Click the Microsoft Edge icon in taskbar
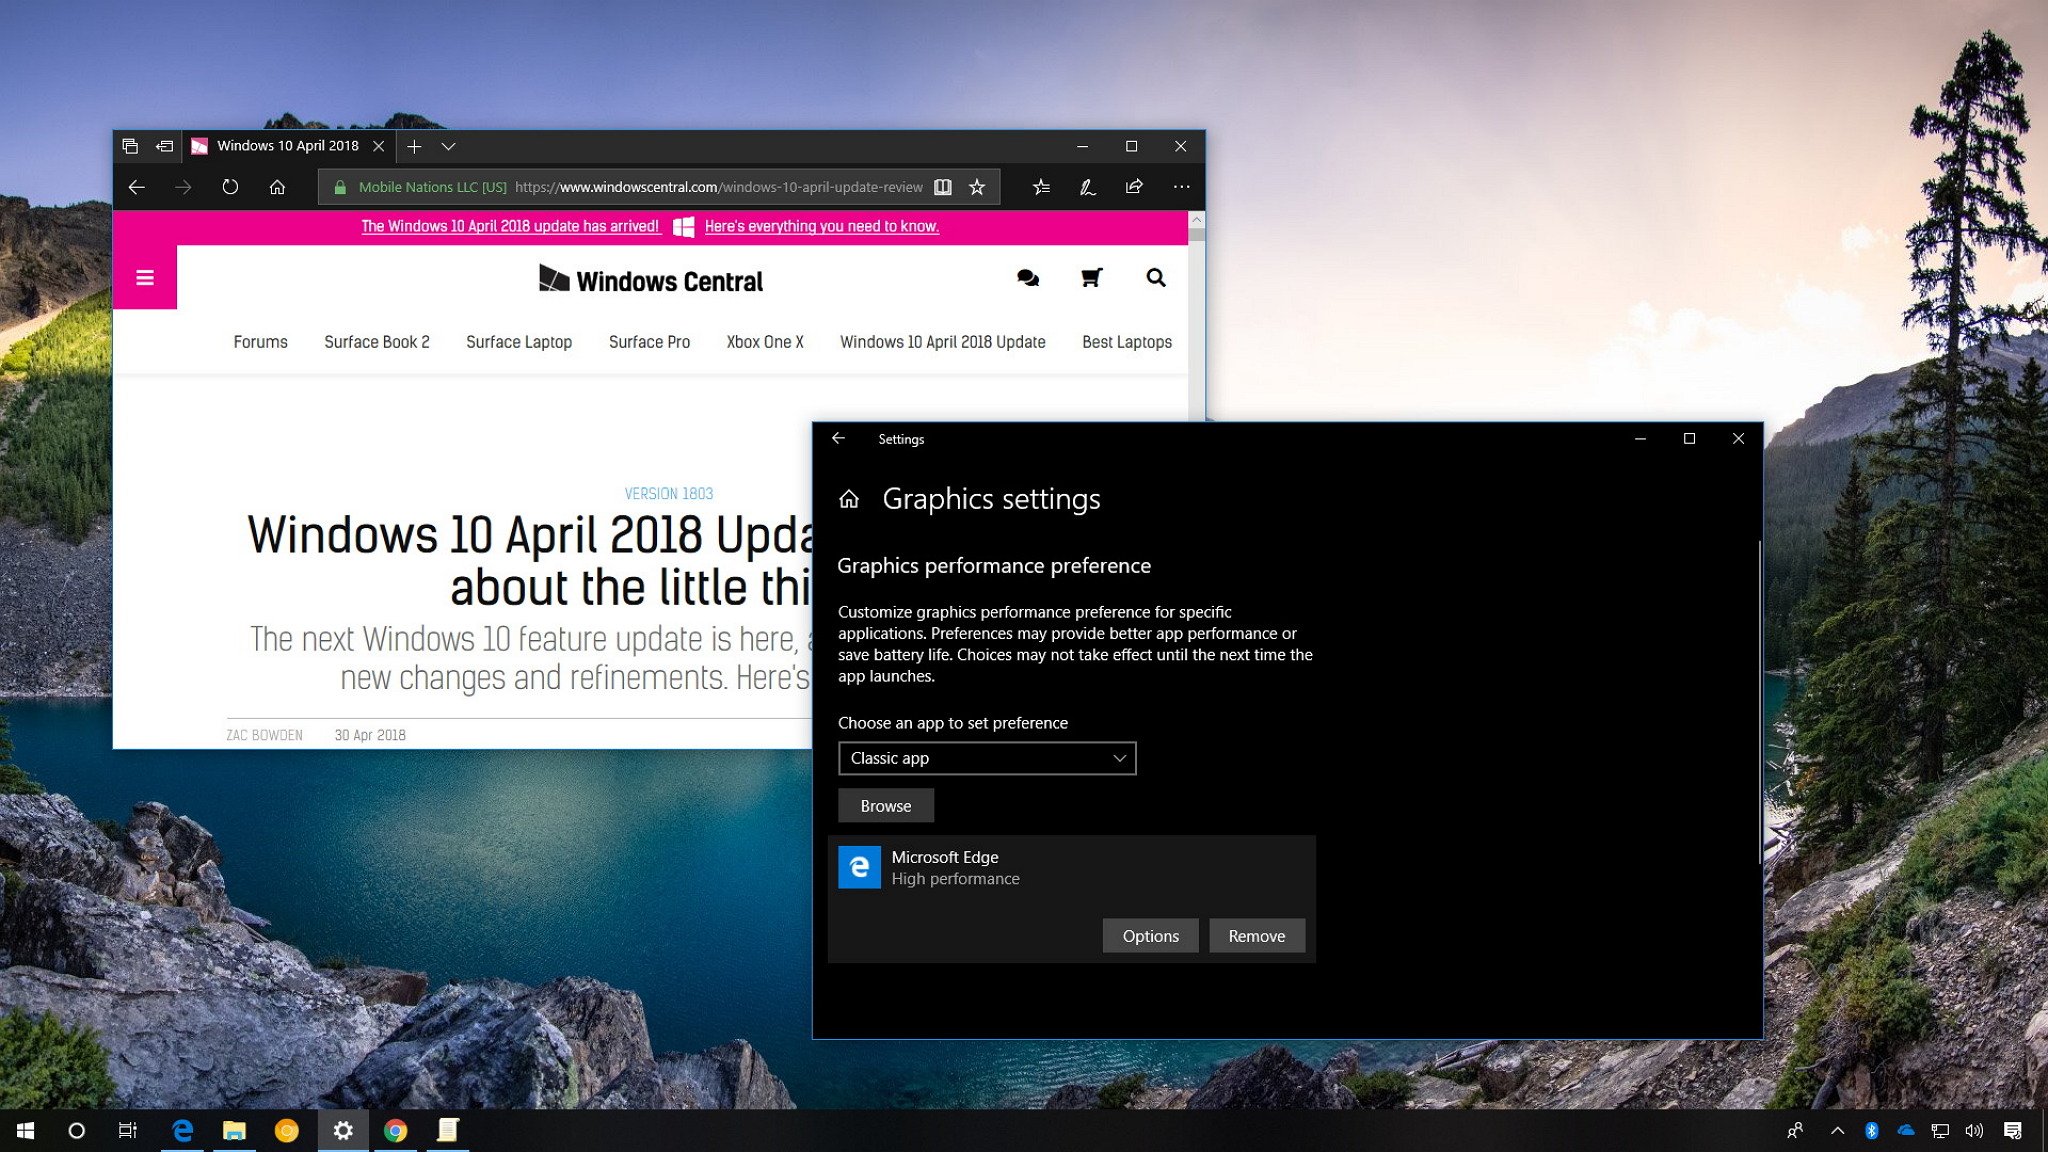Viewport: 2048px width, 1152px height. pyautogui.click(x=186, y=1129)
